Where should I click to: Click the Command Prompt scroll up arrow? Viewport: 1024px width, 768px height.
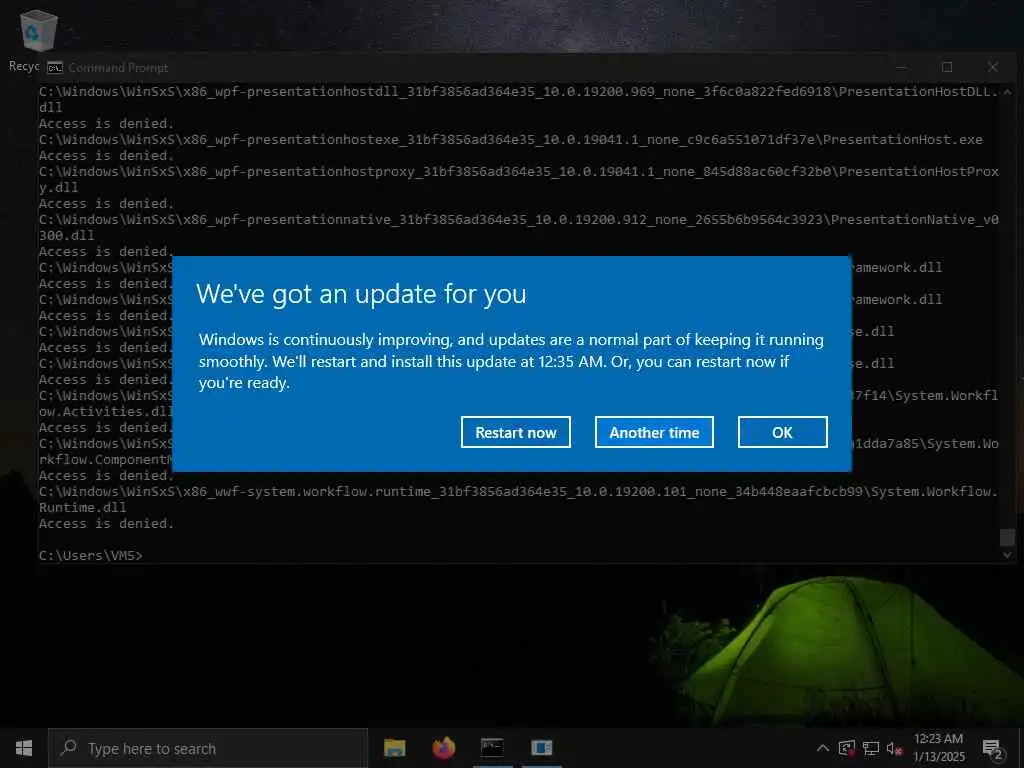tap(1007, 92)
